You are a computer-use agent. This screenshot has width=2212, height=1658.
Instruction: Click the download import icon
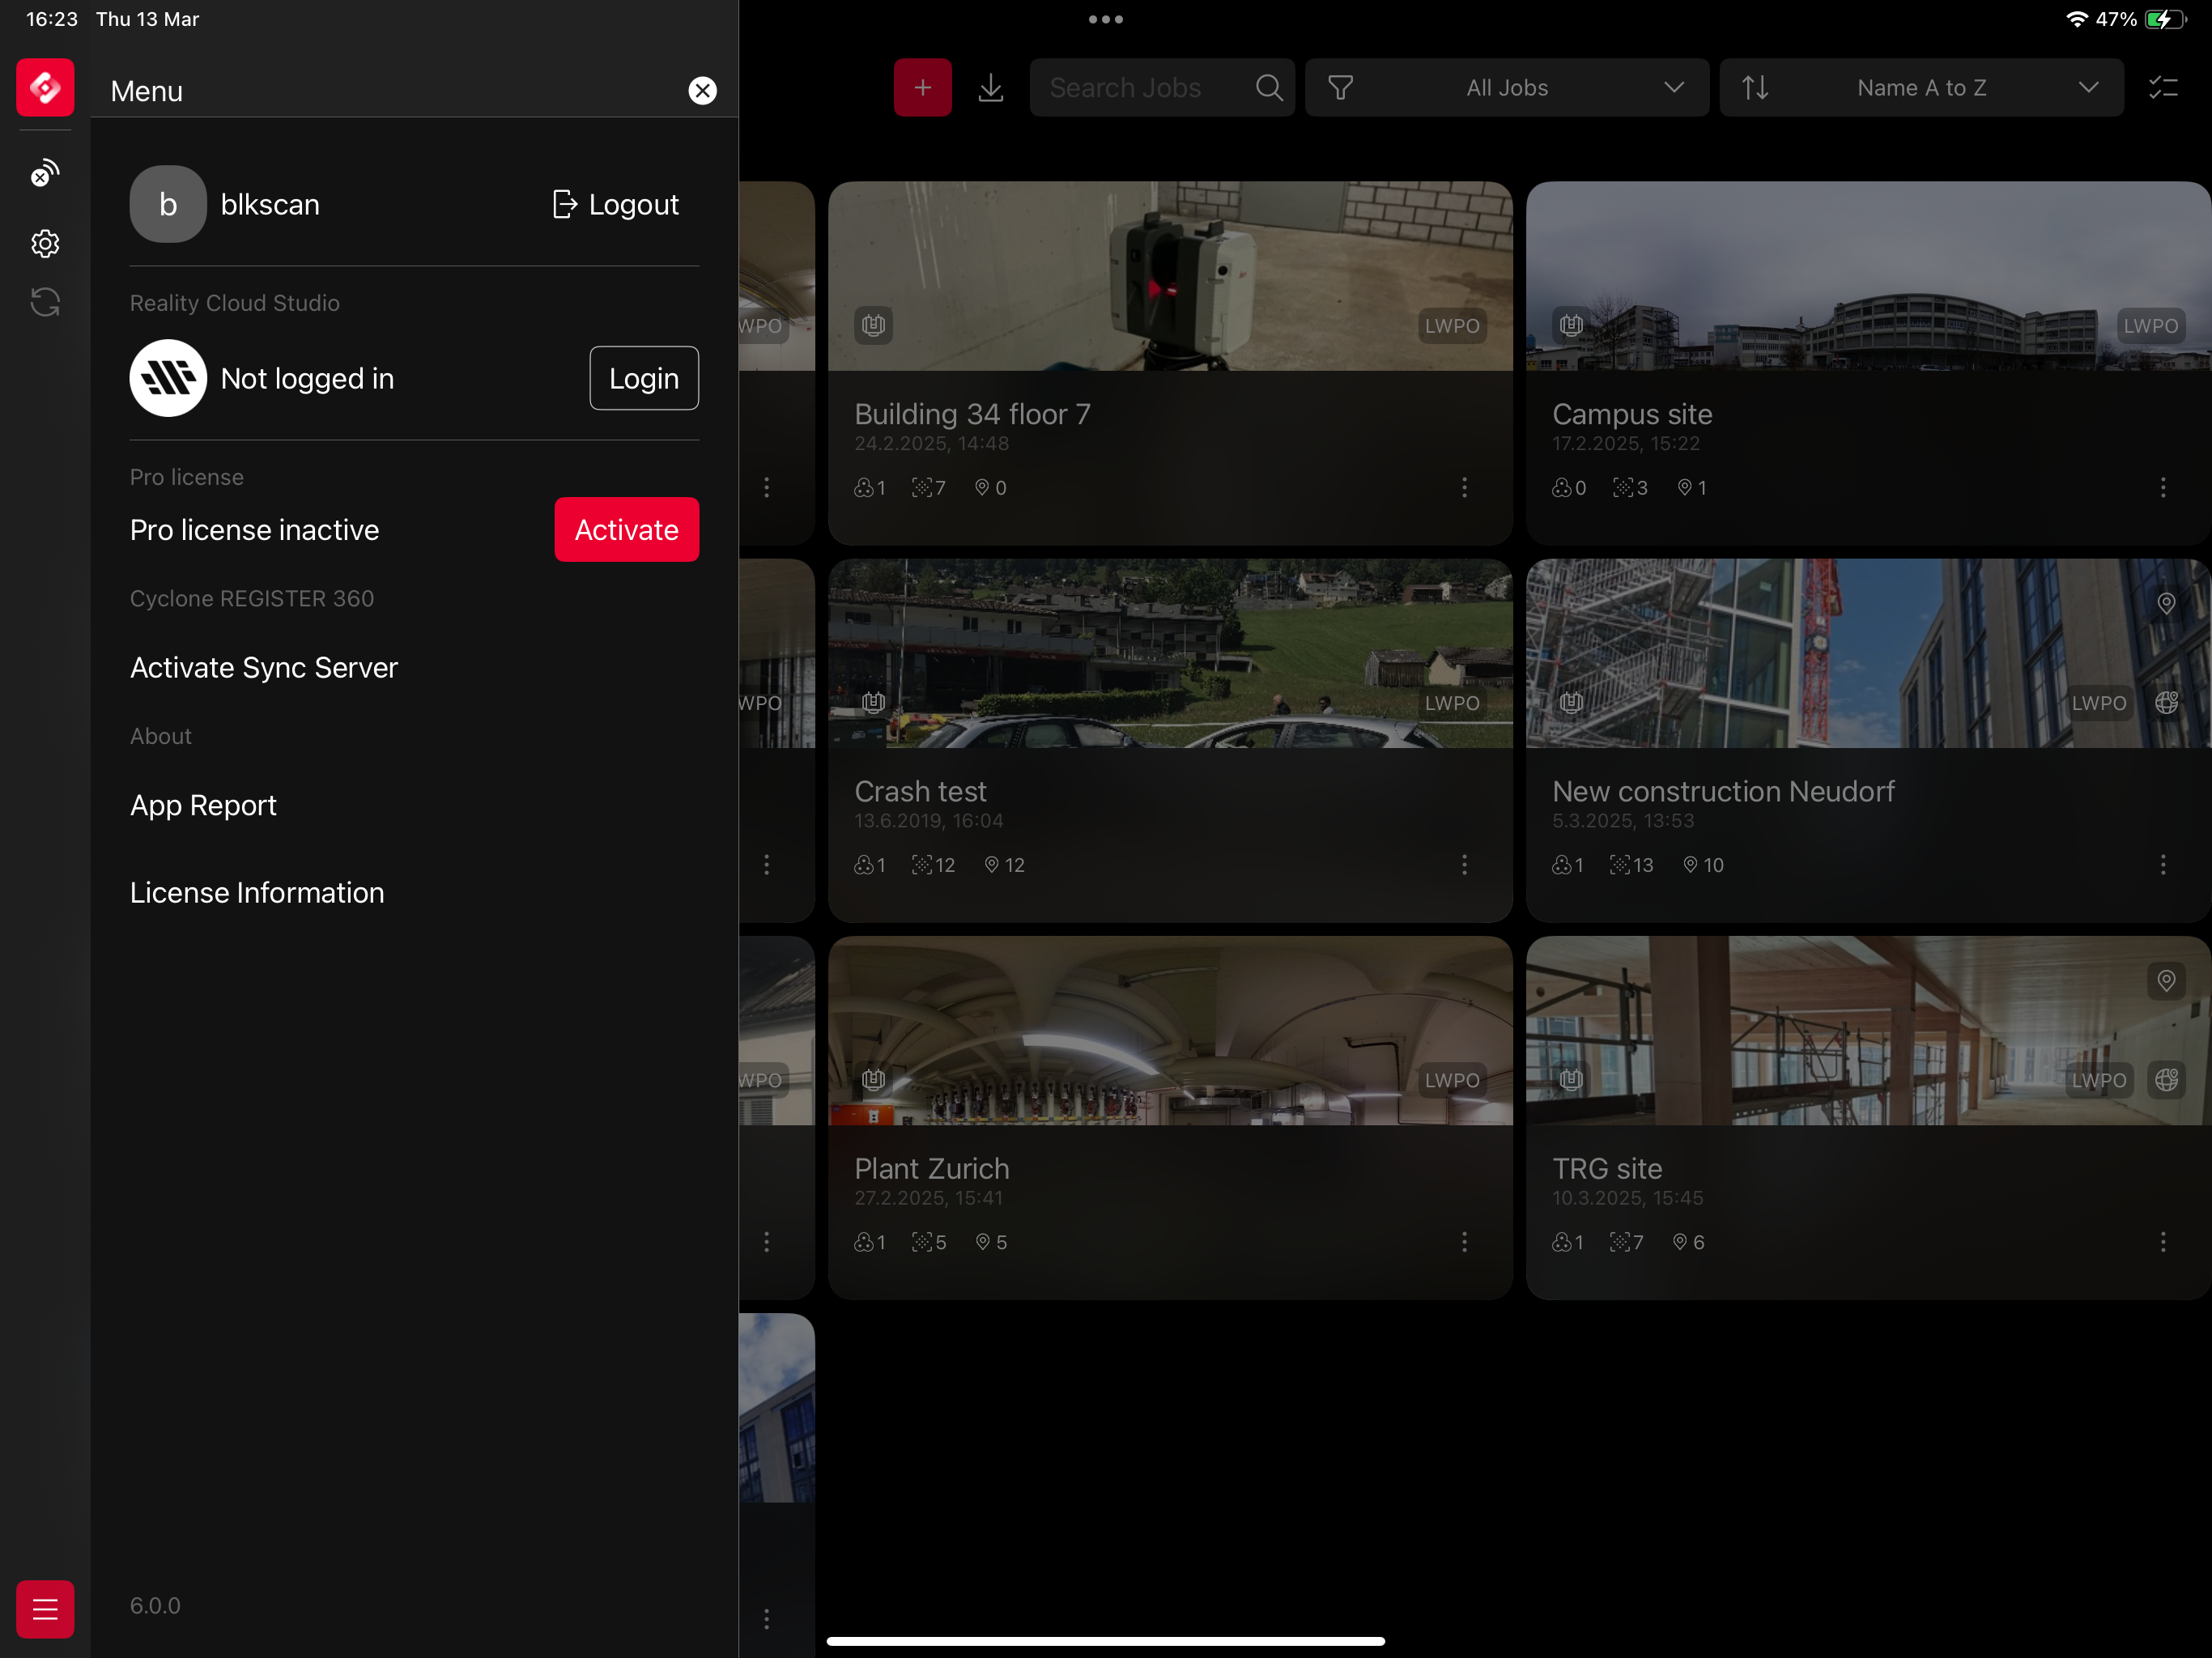pyautogui.click(x=990, y=87)
